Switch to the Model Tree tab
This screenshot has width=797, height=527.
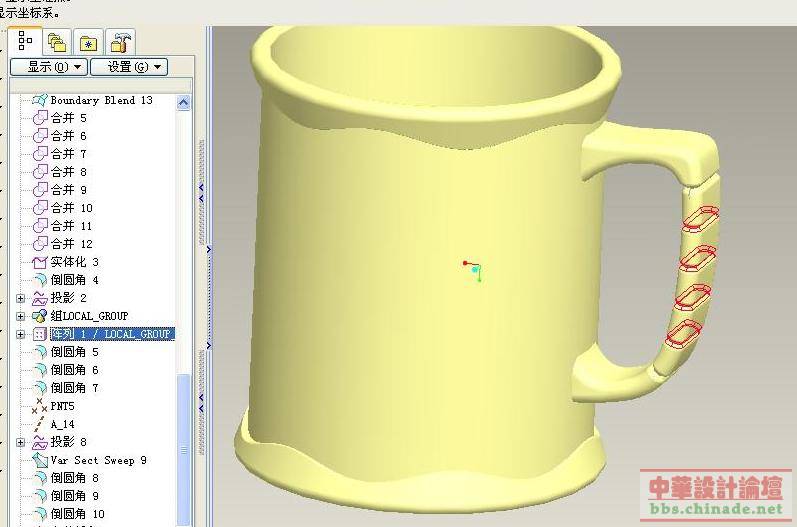pos(25,42)
